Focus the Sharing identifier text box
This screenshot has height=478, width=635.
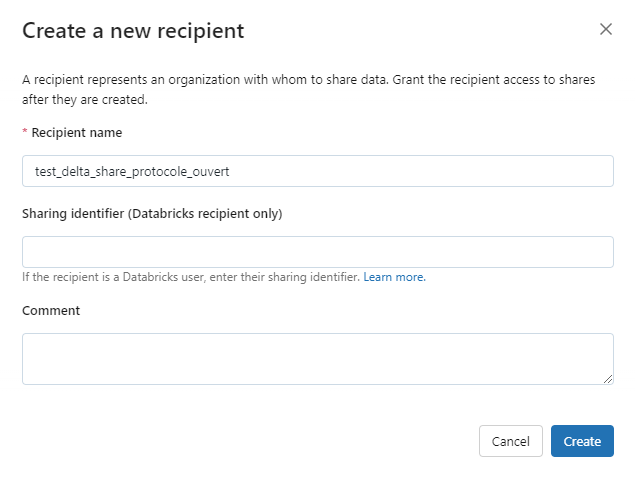[x=318, y=252]
